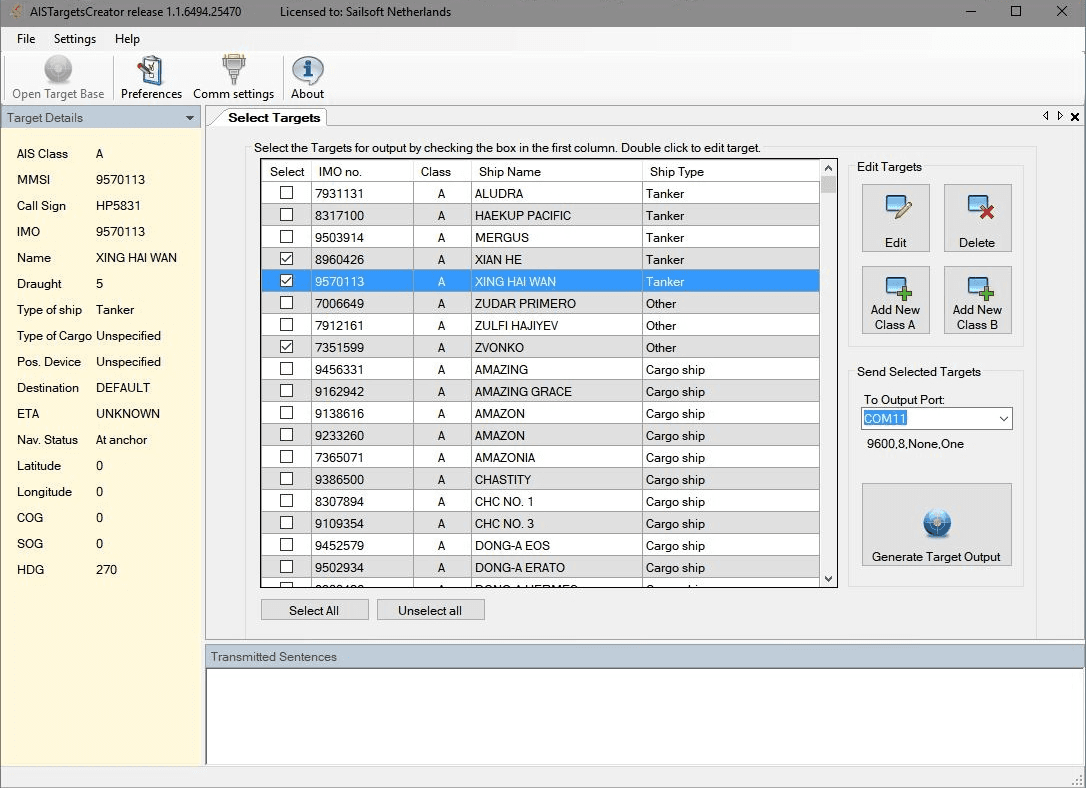Click IMO number 9138616 cell
This screenshot has height=788, width=1086.
point(362,413)
